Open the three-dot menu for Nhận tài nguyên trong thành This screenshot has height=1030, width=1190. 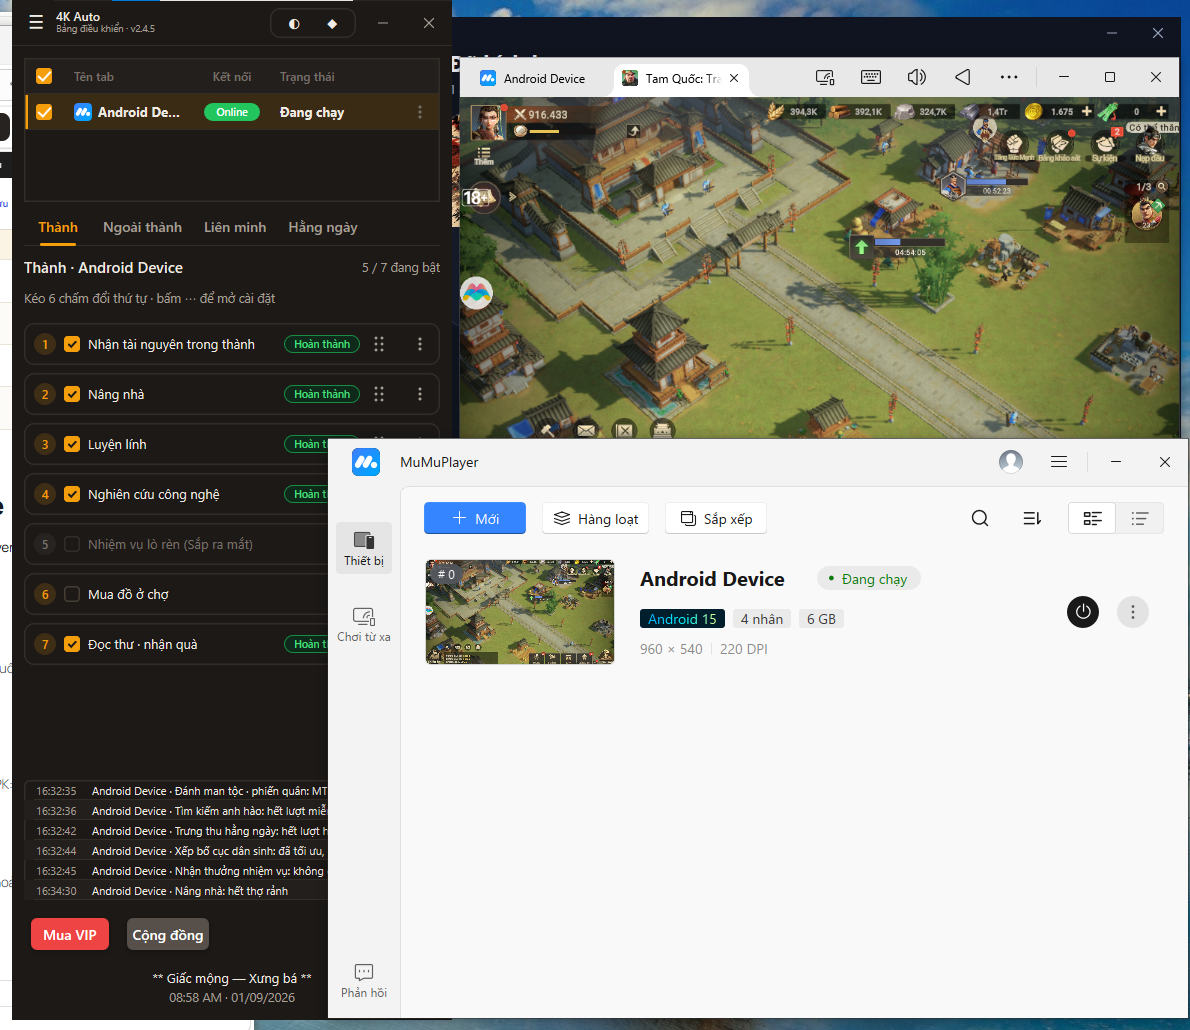pyautogui.click(x=420, y=345)
